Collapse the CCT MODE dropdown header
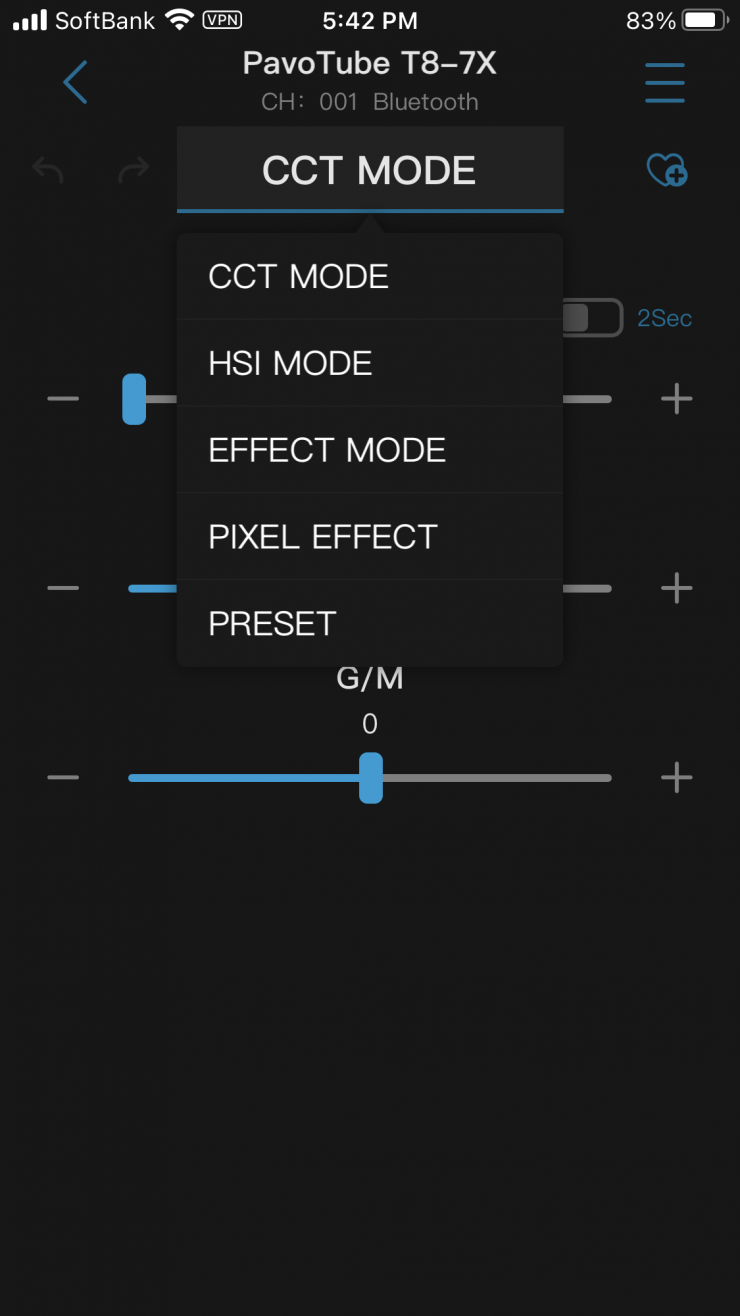Screen dimensions: 740x1316 (370, 170)
